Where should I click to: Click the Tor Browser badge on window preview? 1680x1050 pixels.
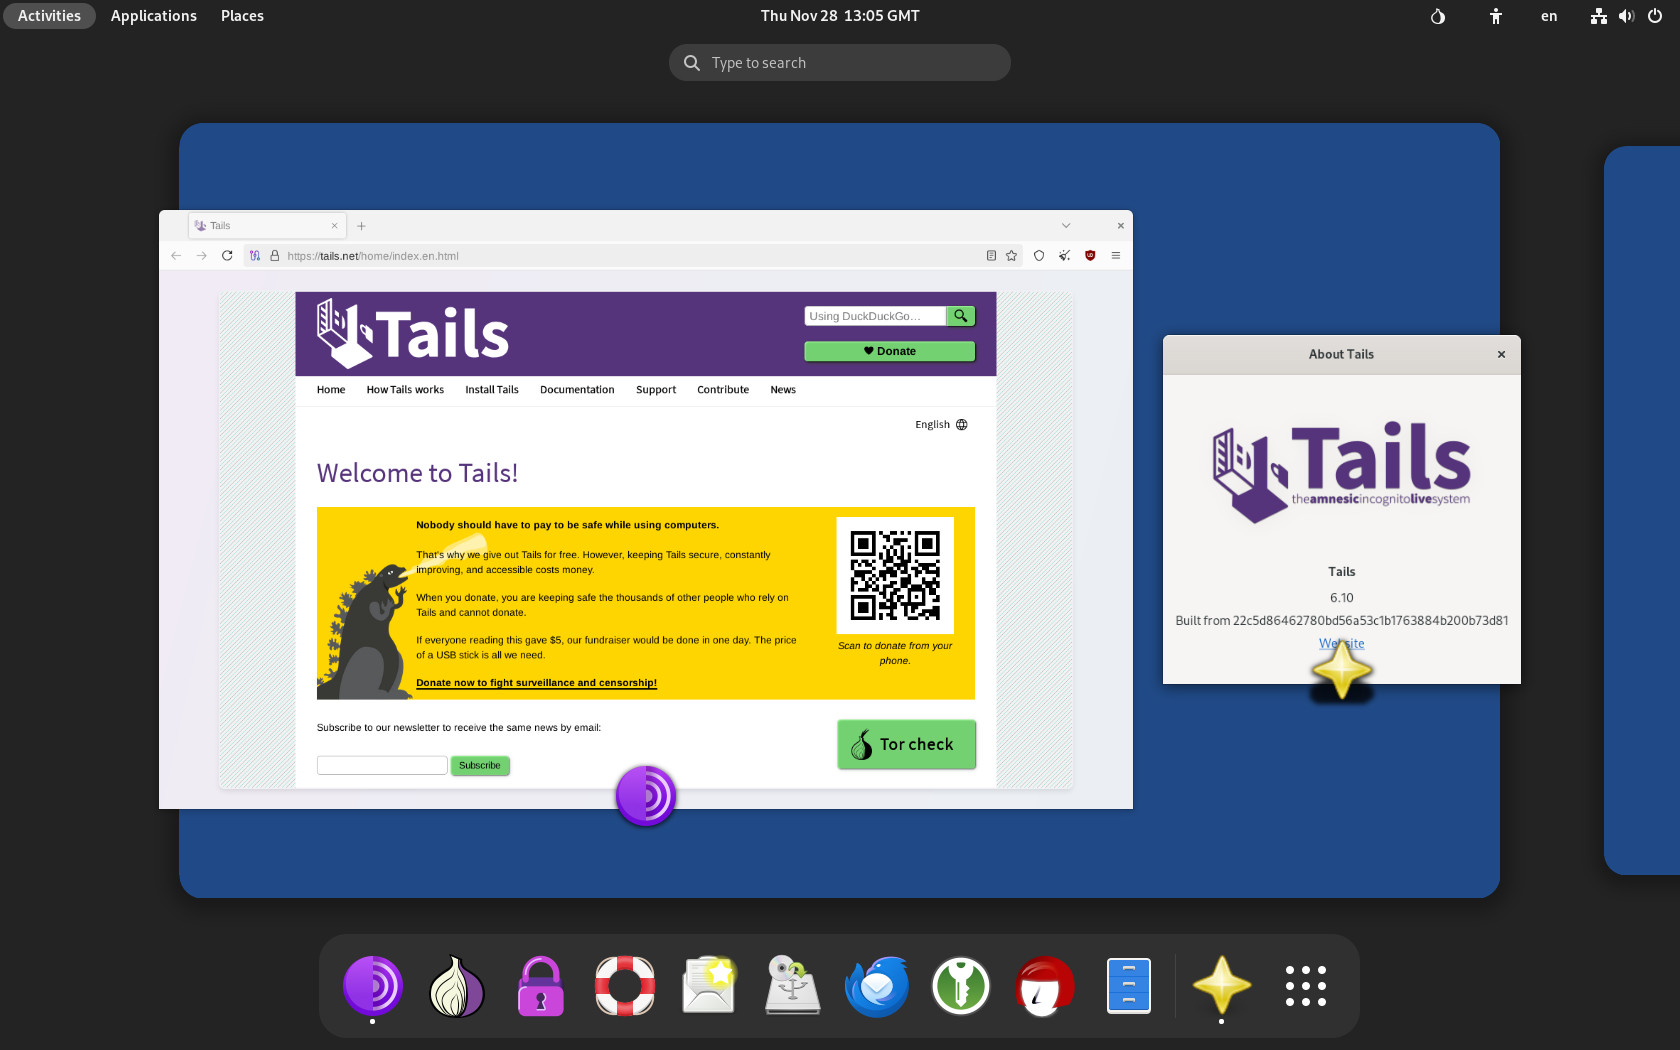point(646,796)
